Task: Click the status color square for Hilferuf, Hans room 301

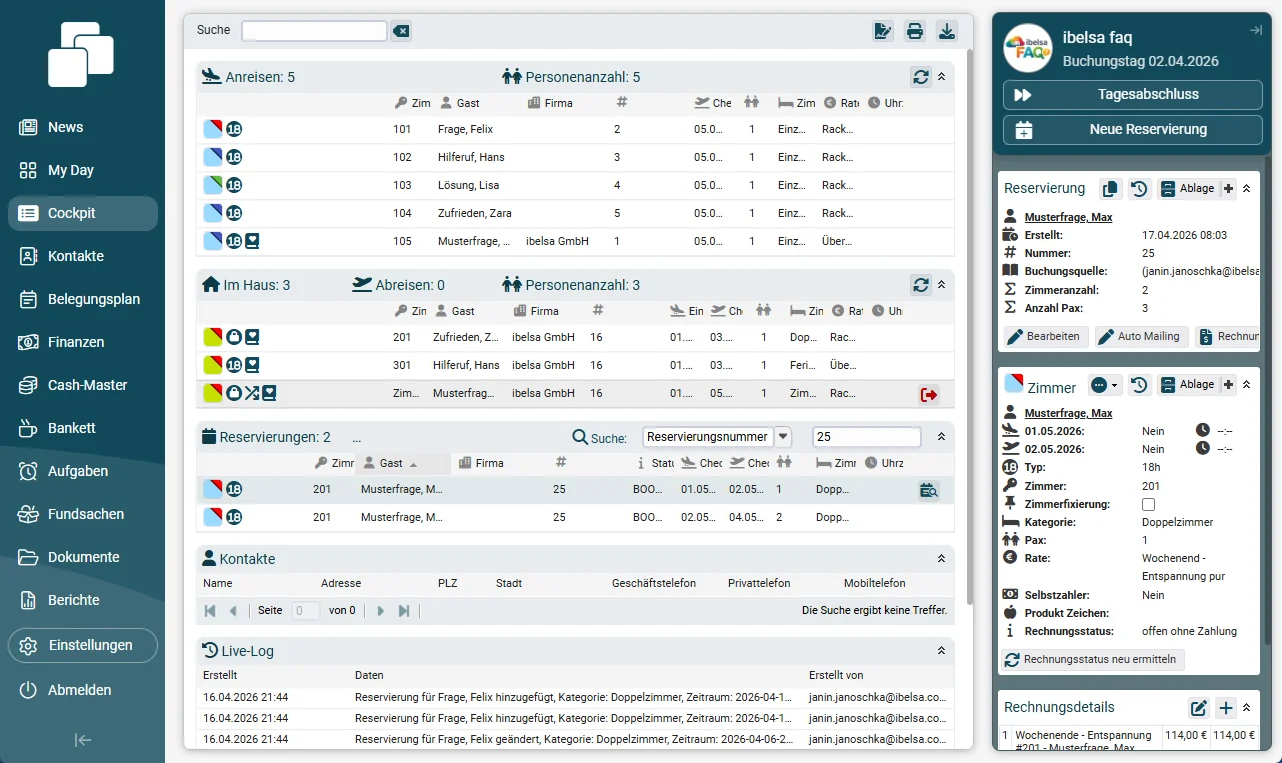Action: pyautogui.click(x=213, y=365)
